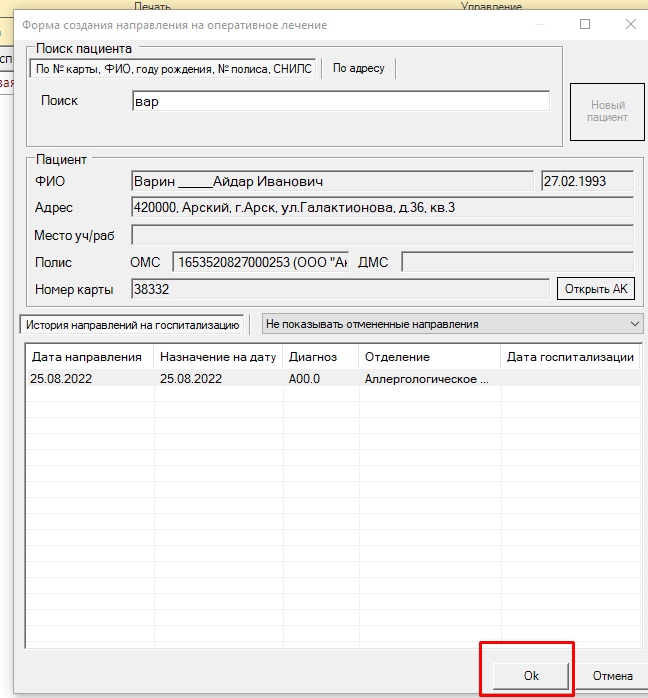Screen dimensions: 648x698
Task: Expand the Не показывать отмененные направления dropdown
Action: pyautogui.click(x=451, y=324)
